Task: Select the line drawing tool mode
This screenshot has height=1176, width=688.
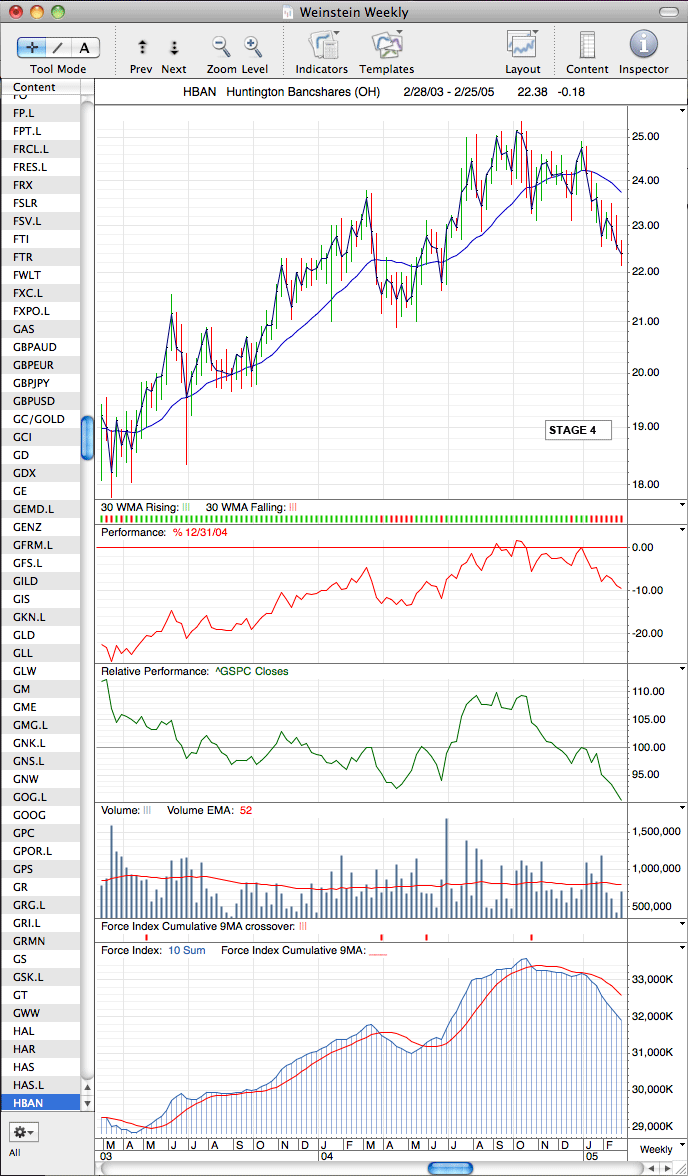Action: pos(59,47)
